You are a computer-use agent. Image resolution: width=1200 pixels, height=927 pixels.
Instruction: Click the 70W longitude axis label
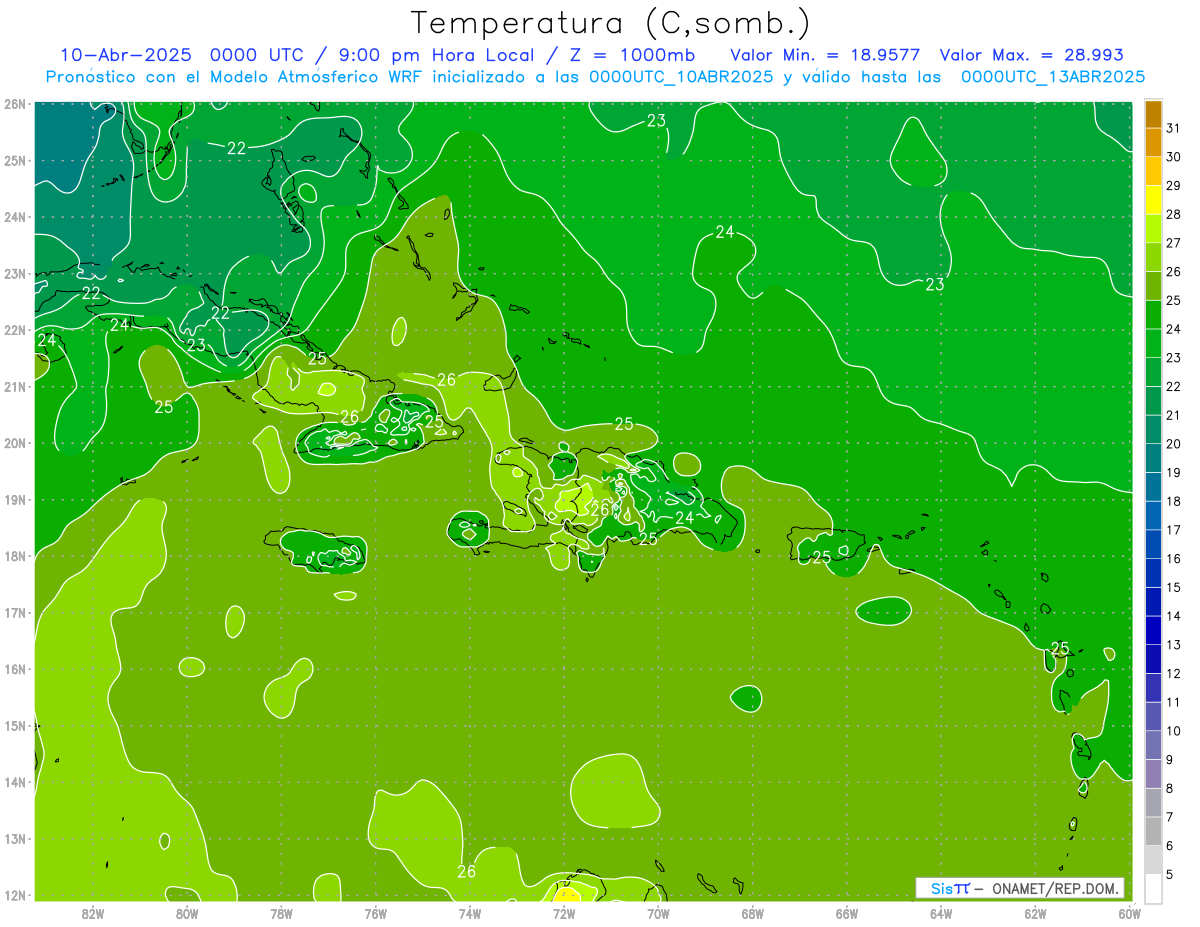(658, 912)
